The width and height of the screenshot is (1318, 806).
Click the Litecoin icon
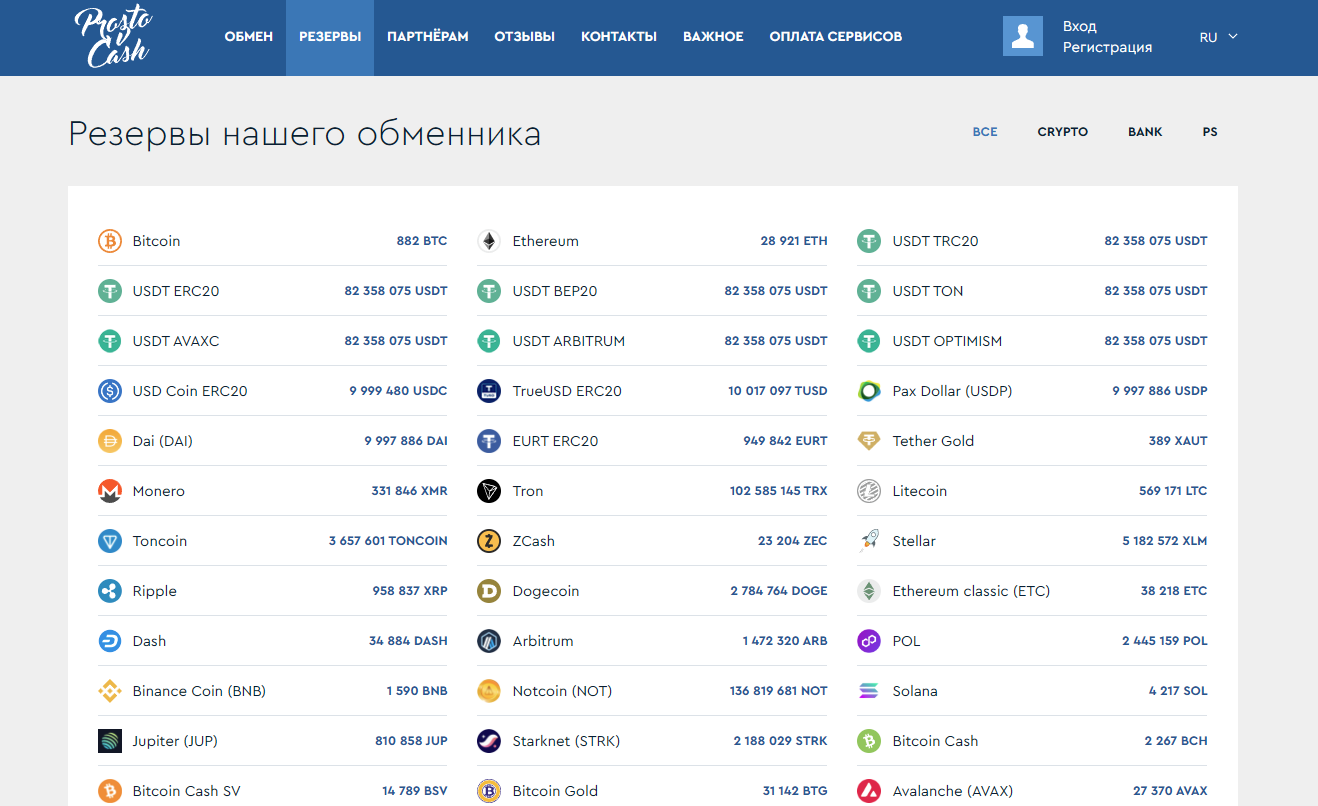point(869,491)
